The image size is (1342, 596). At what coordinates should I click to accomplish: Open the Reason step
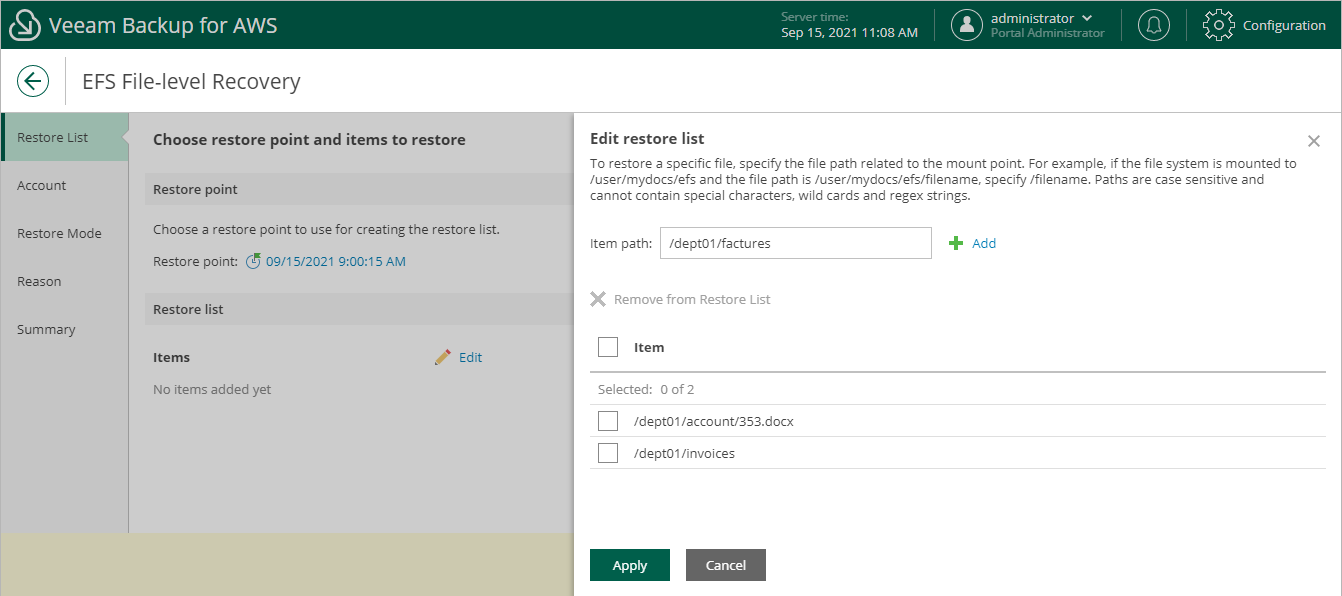point(65,281)
